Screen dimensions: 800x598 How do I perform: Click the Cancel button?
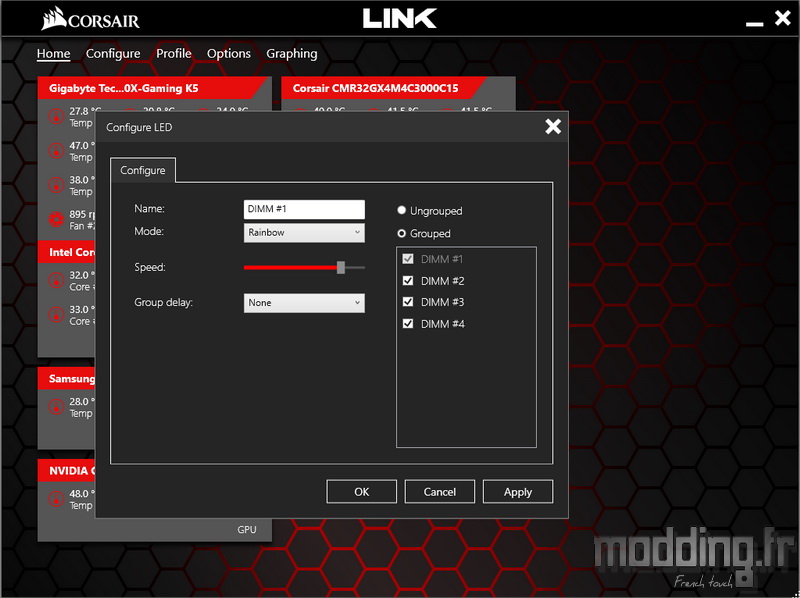pos(440,492)
